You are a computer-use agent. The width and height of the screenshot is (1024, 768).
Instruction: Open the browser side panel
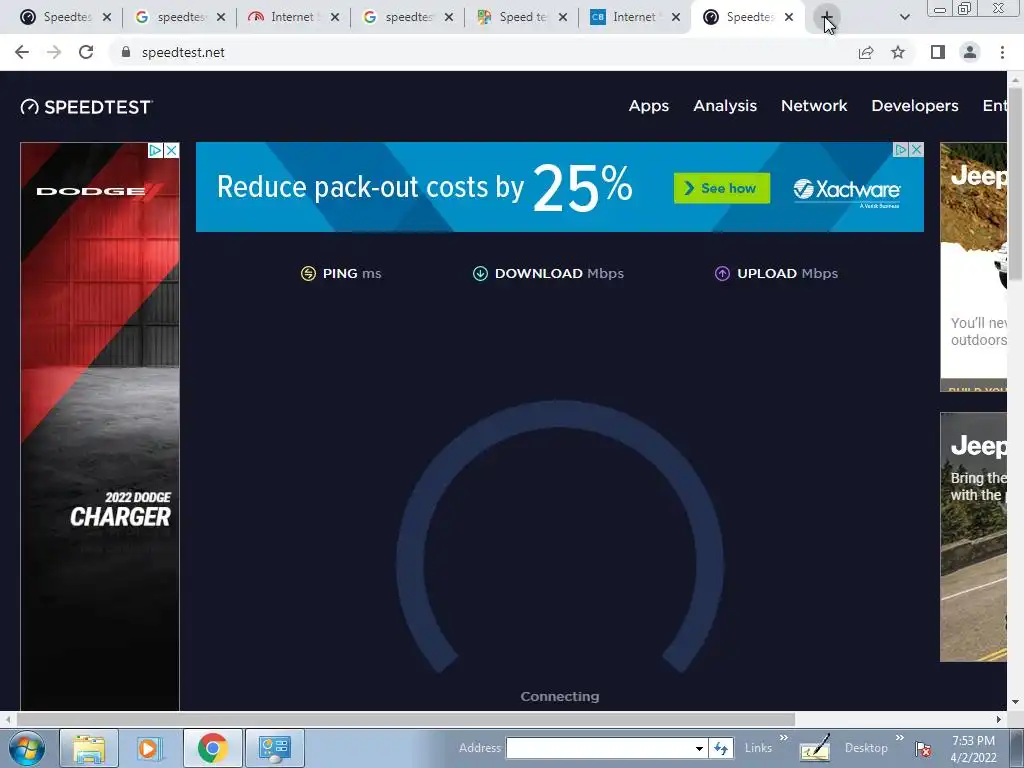tap(938, 52)
